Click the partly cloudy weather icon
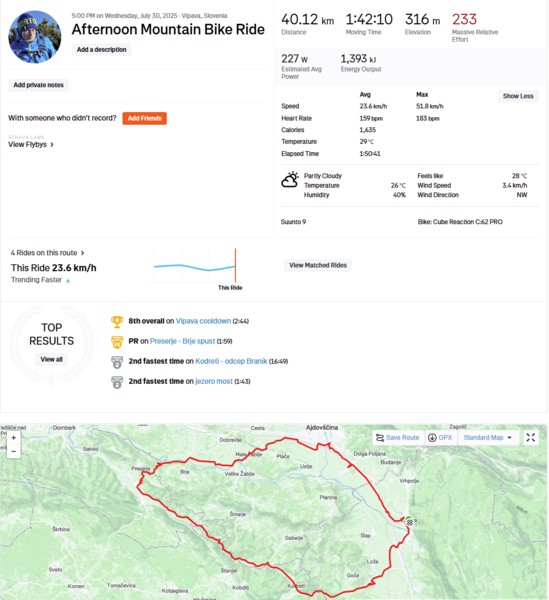 coord(290,179)
